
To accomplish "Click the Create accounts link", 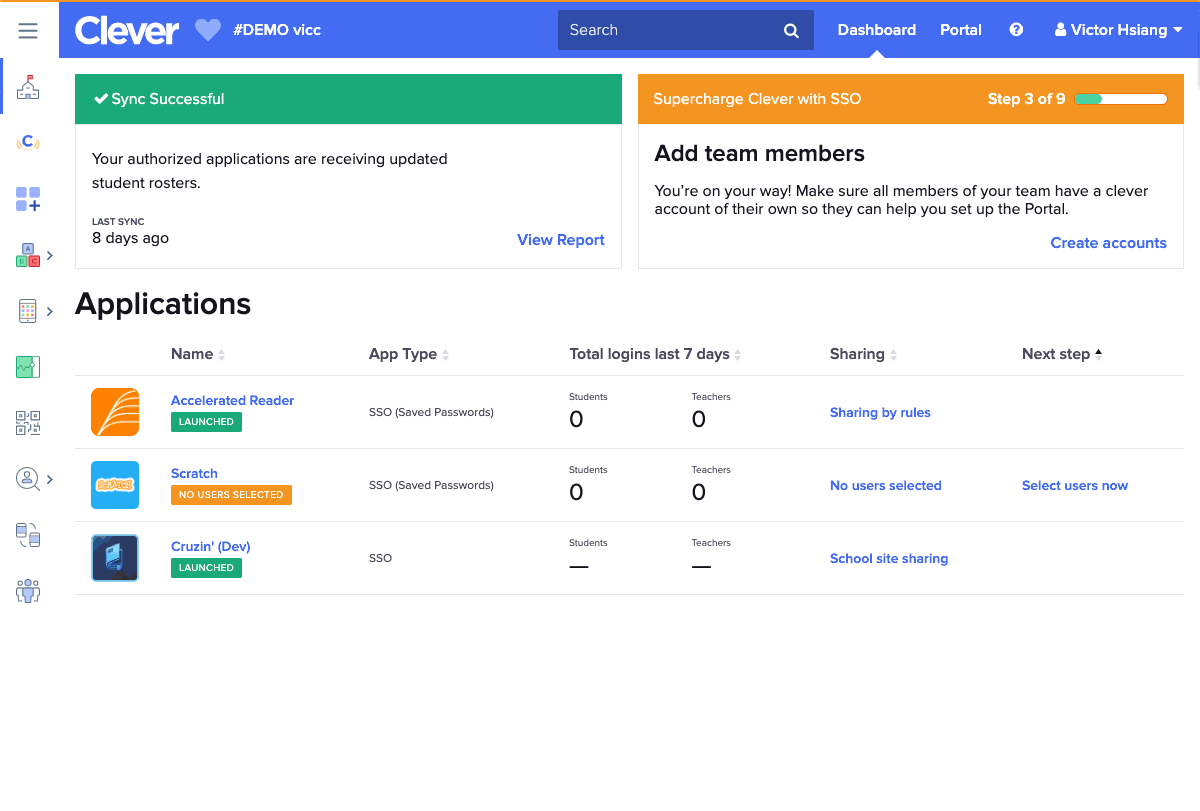I will point(1108,243).
